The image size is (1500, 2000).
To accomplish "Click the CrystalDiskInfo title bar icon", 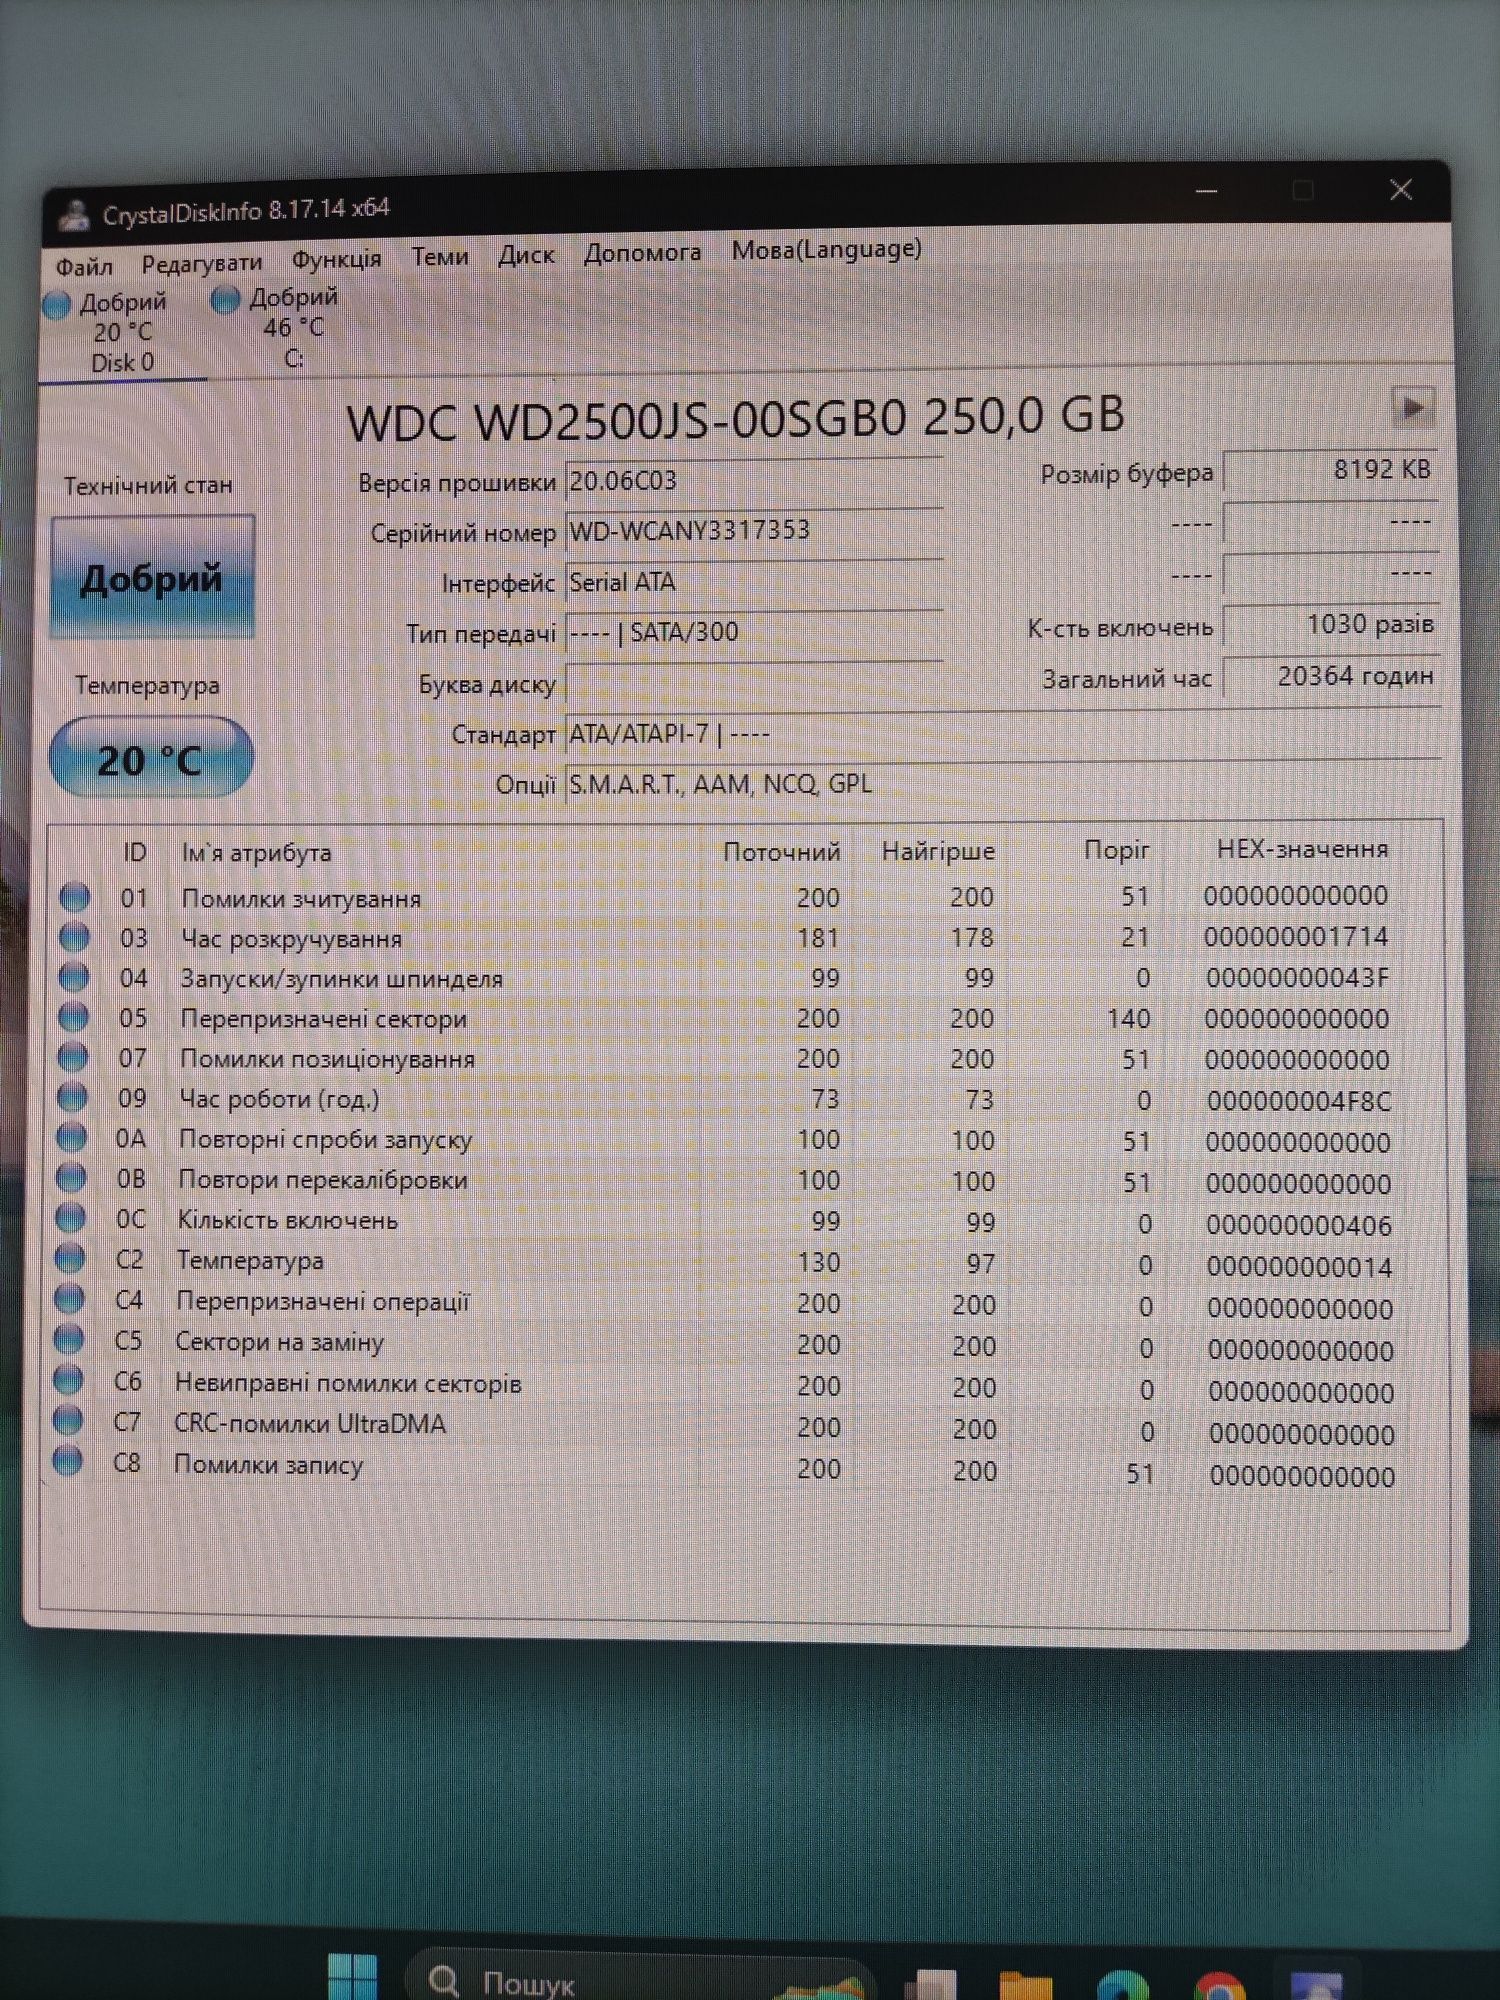I will tap(73, 216).
